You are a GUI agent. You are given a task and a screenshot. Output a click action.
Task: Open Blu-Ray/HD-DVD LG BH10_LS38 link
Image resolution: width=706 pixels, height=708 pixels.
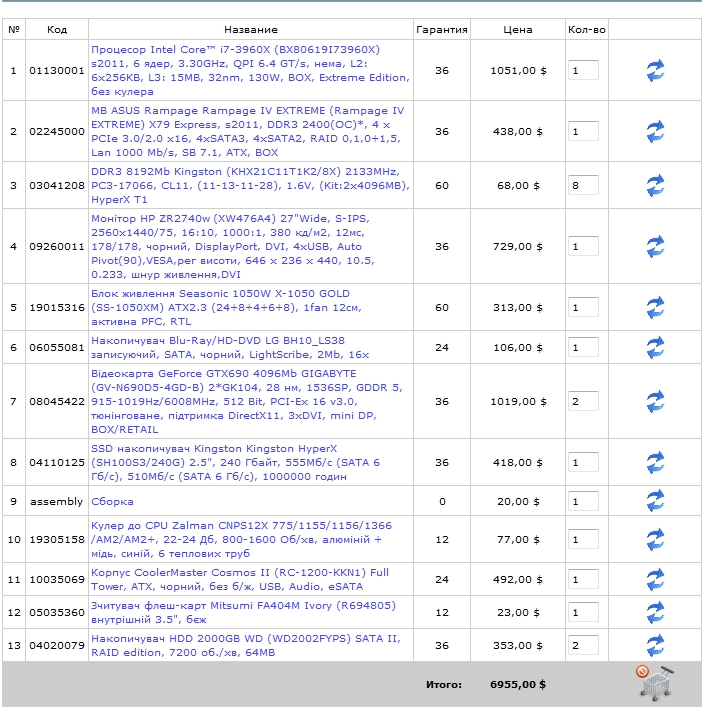tap(230, 347)
